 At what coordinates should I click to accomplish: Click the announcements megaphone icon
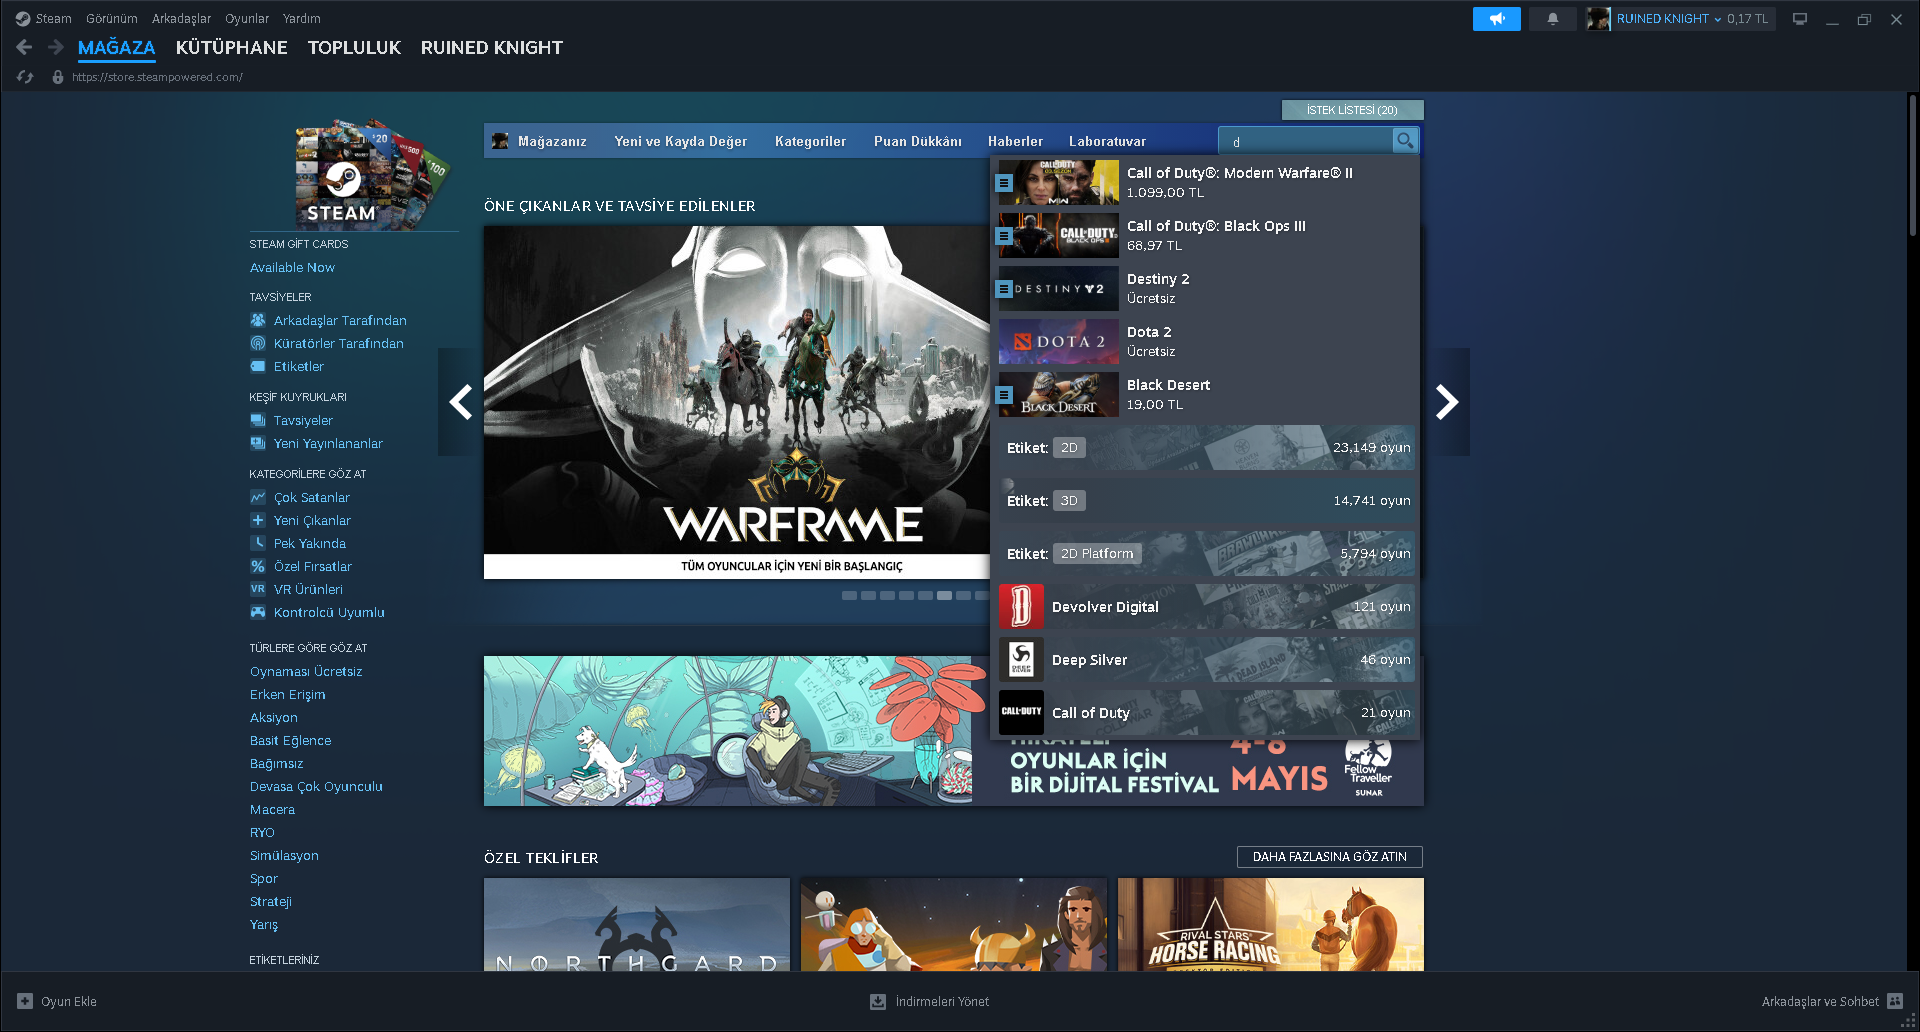tap(1496, 19)
